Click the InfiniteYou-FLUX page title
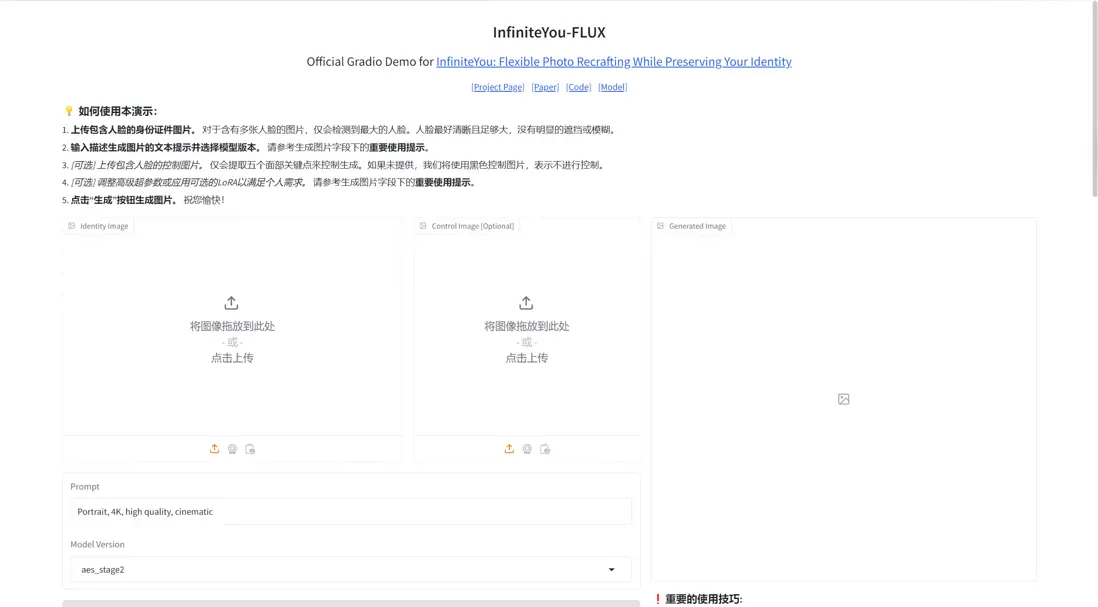 pyautogui.click(x=549, y=32)
